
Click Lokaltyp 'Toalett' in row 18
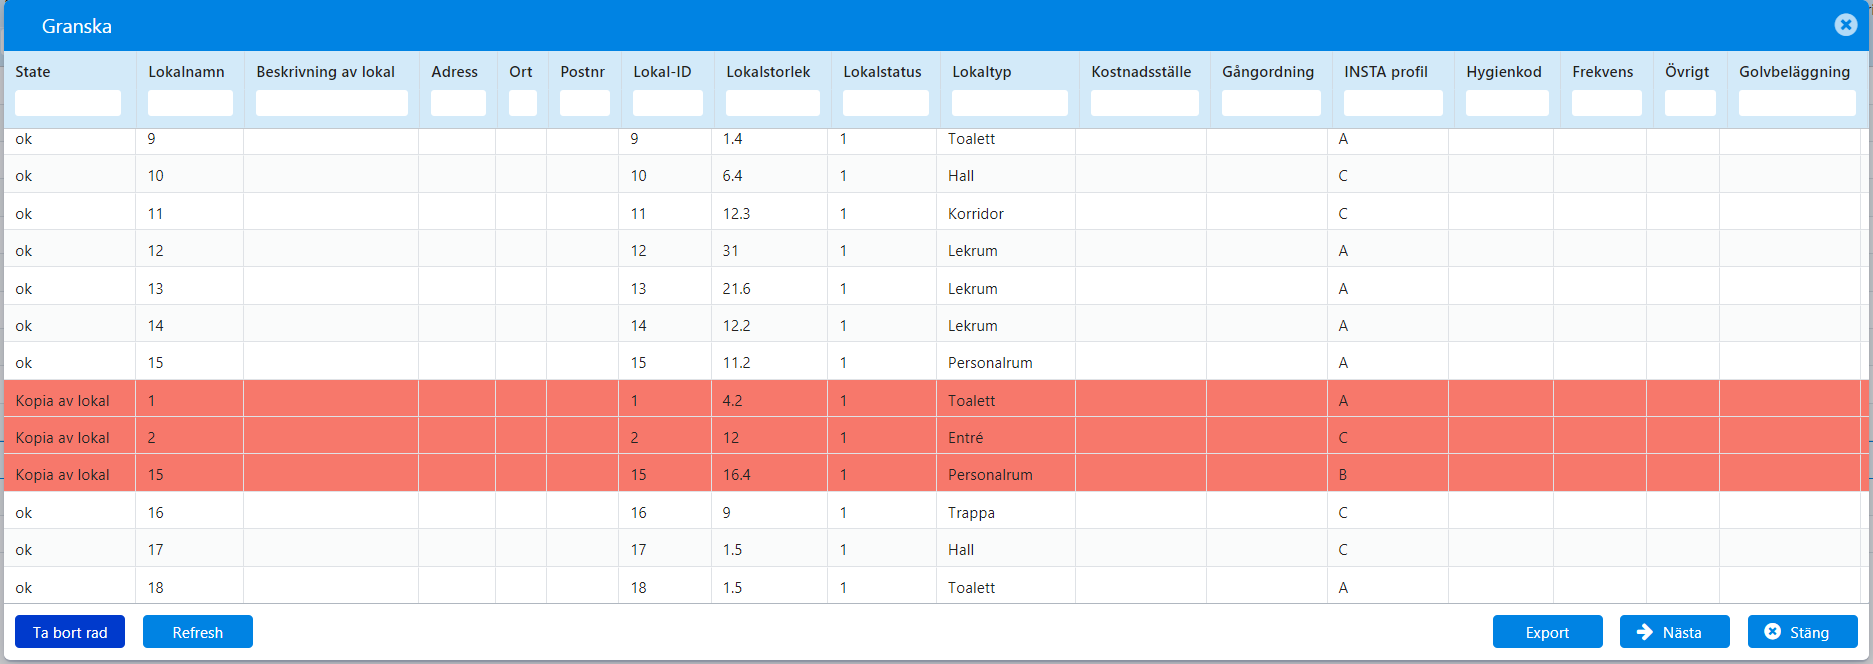click(971, 588)
